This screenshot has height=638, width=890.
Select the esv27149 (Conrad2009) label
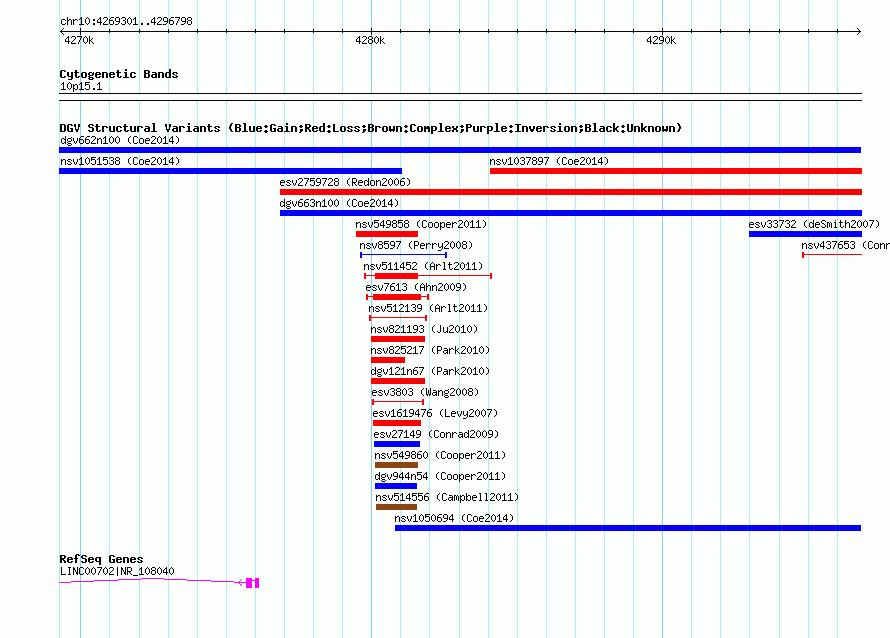pos(436,434)
